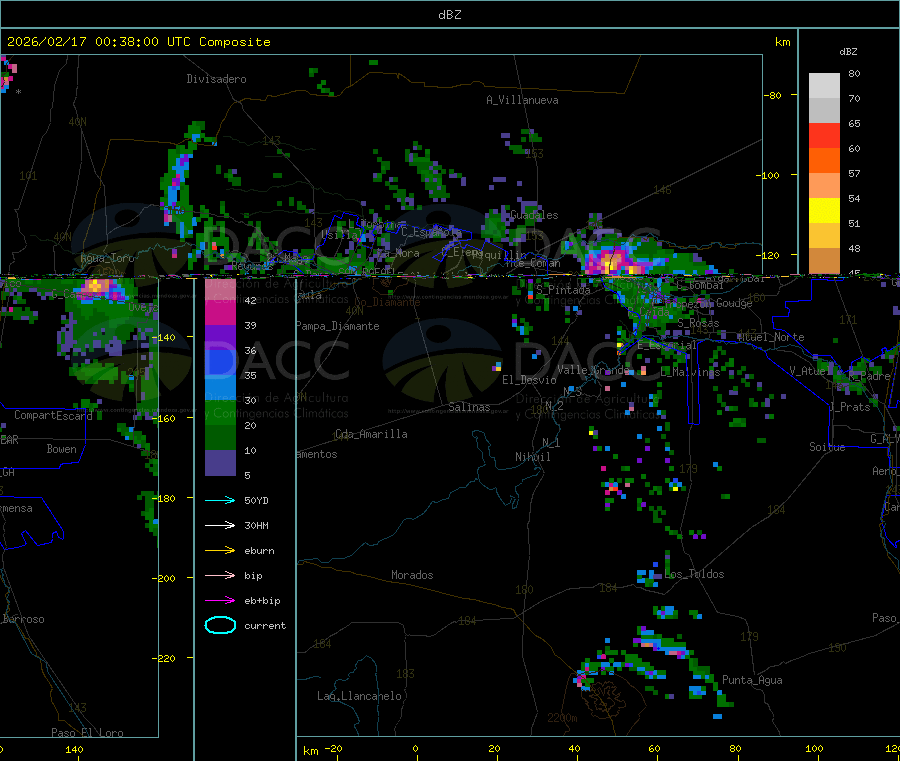This screenshot has height=761, width=900.
Task: Select the red swatch between 65 and 60 dBZ
Action: click(x=824, y=136)
